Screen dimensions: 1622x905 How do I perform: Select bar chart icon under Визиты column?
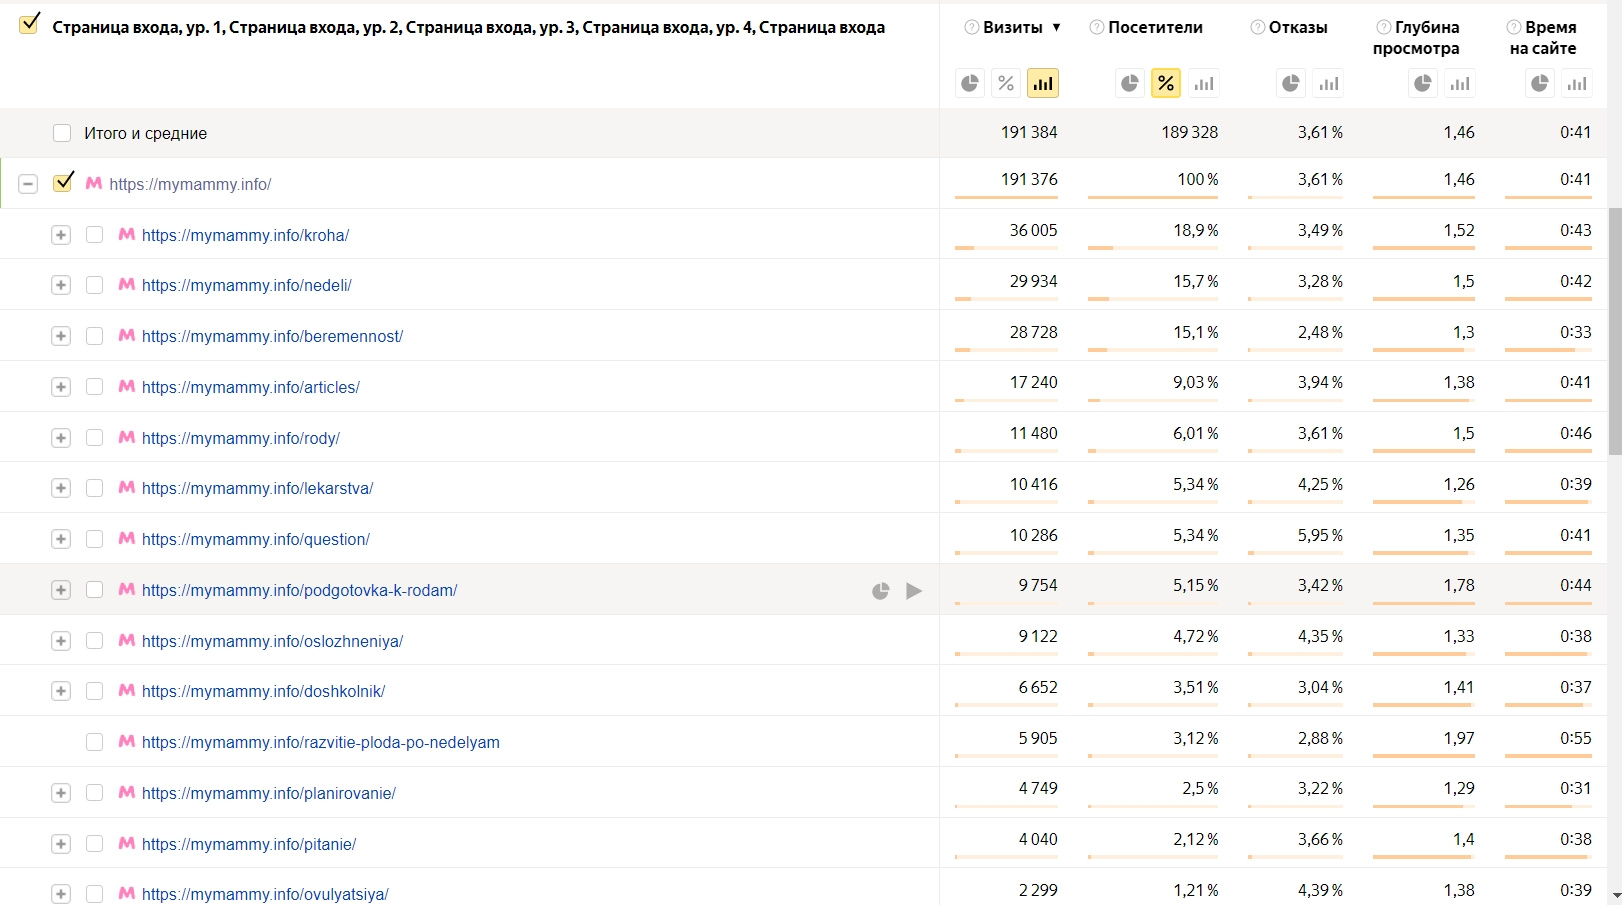point(1043,84)
